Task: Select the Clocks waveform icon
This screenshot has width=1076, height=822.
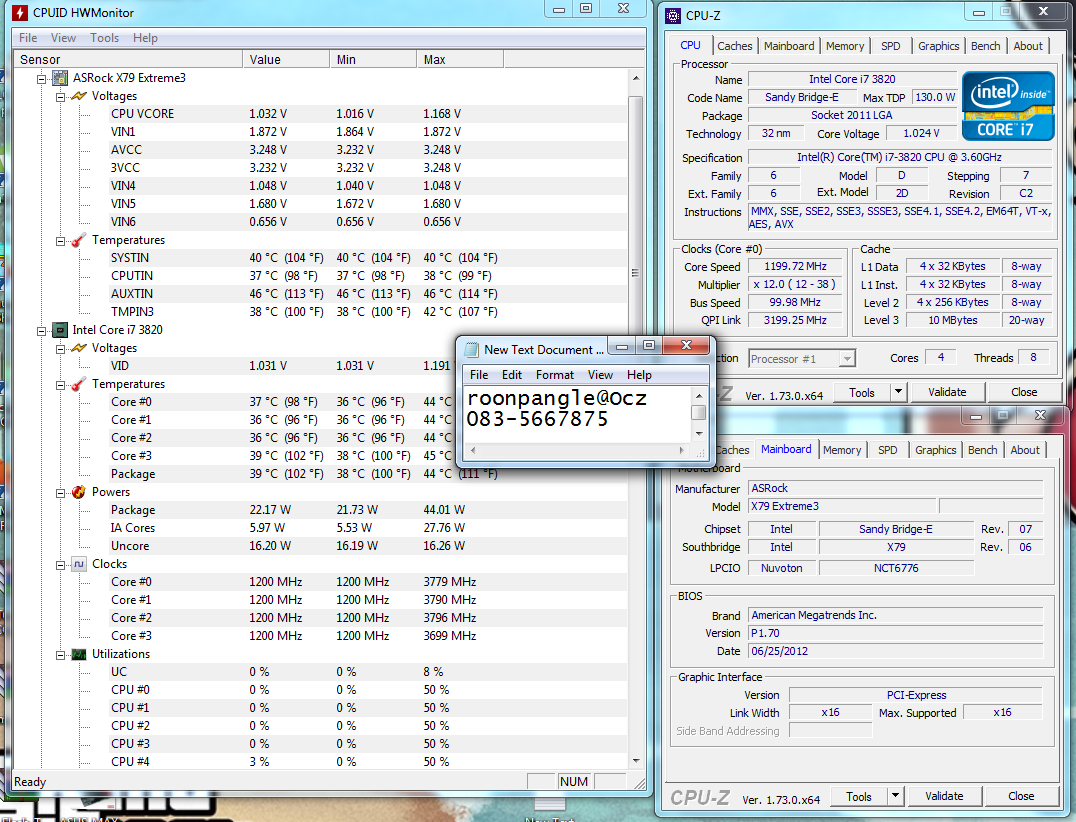Action: point(78,564)
